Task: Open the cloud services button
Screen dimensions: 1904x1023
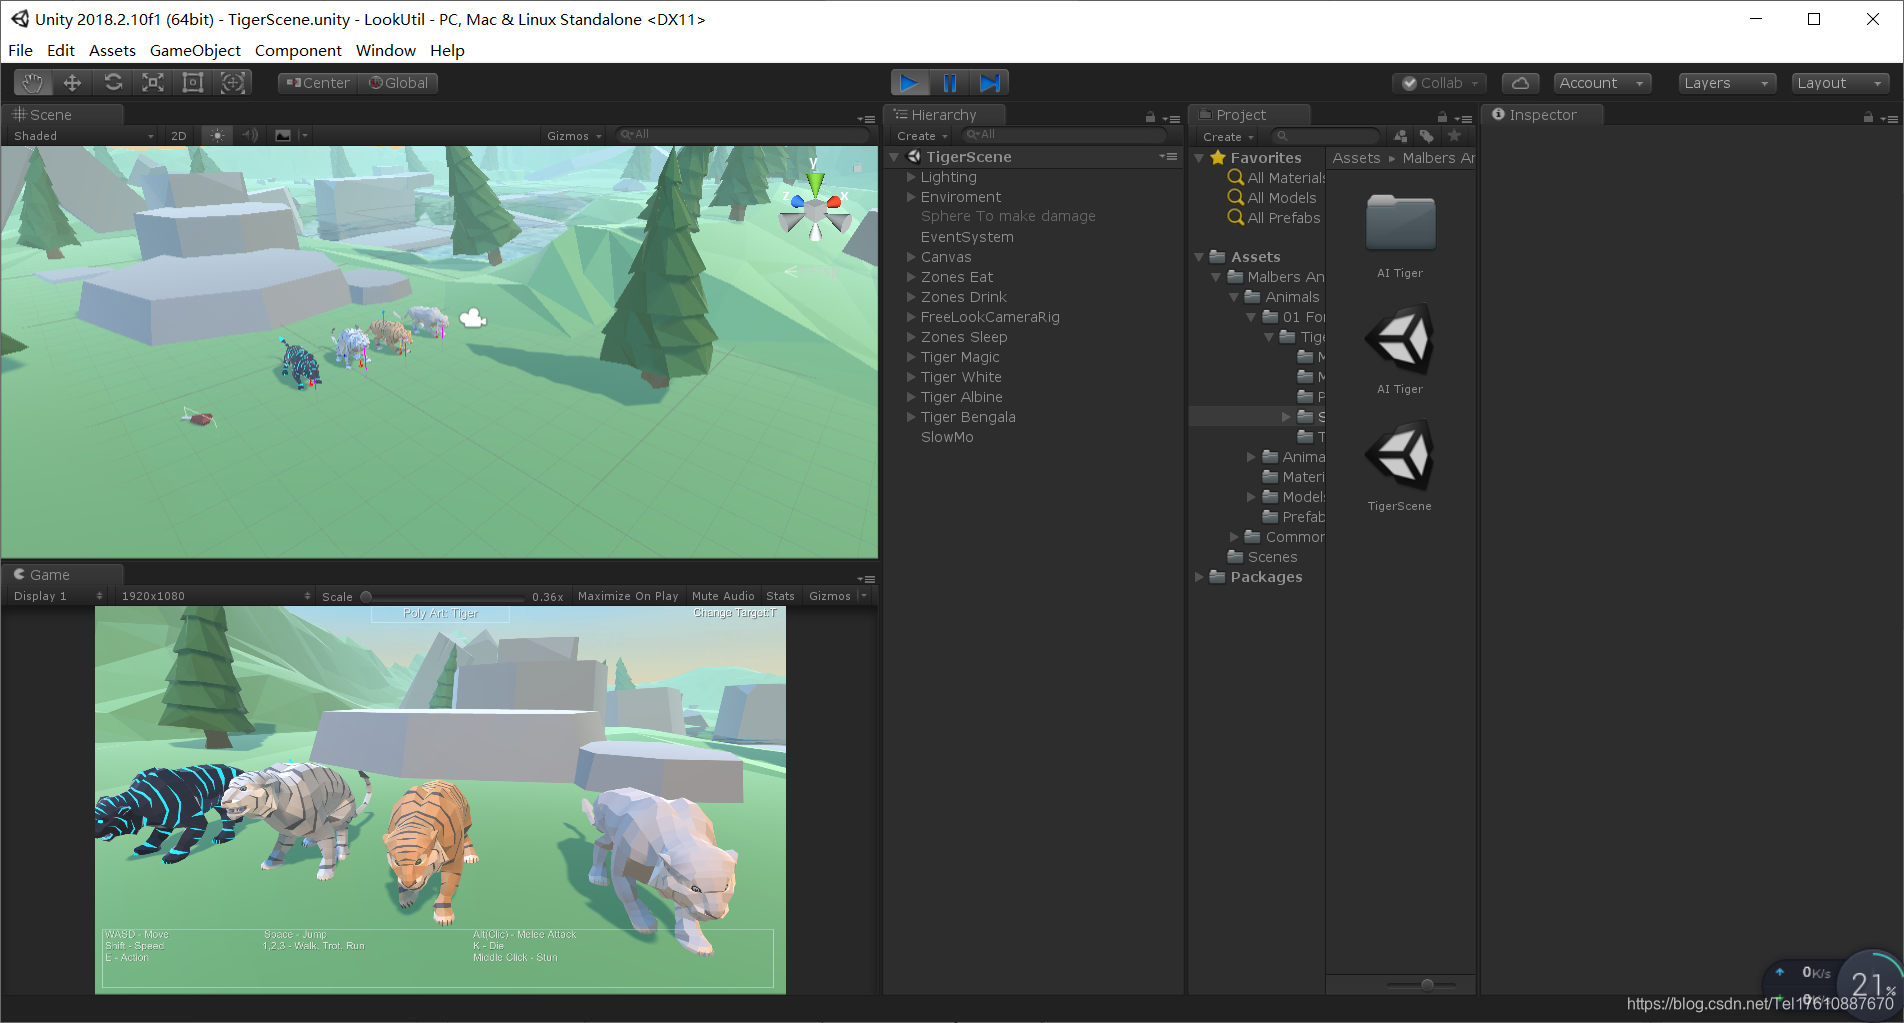Action: coord(1520,83)
